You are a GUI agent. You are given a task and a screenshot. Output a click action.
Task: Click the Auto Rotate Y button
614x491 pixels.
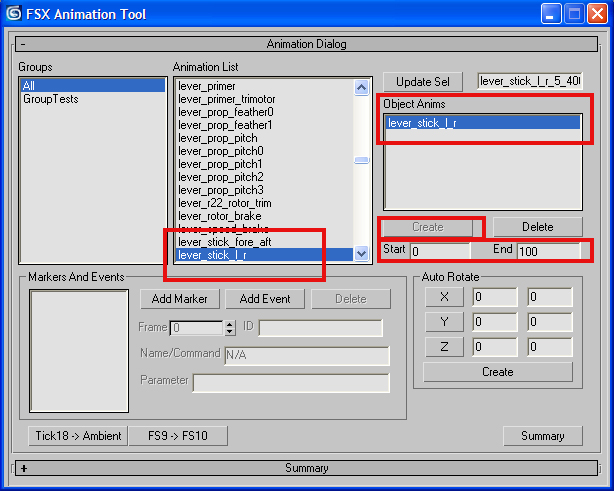(444, 322)
